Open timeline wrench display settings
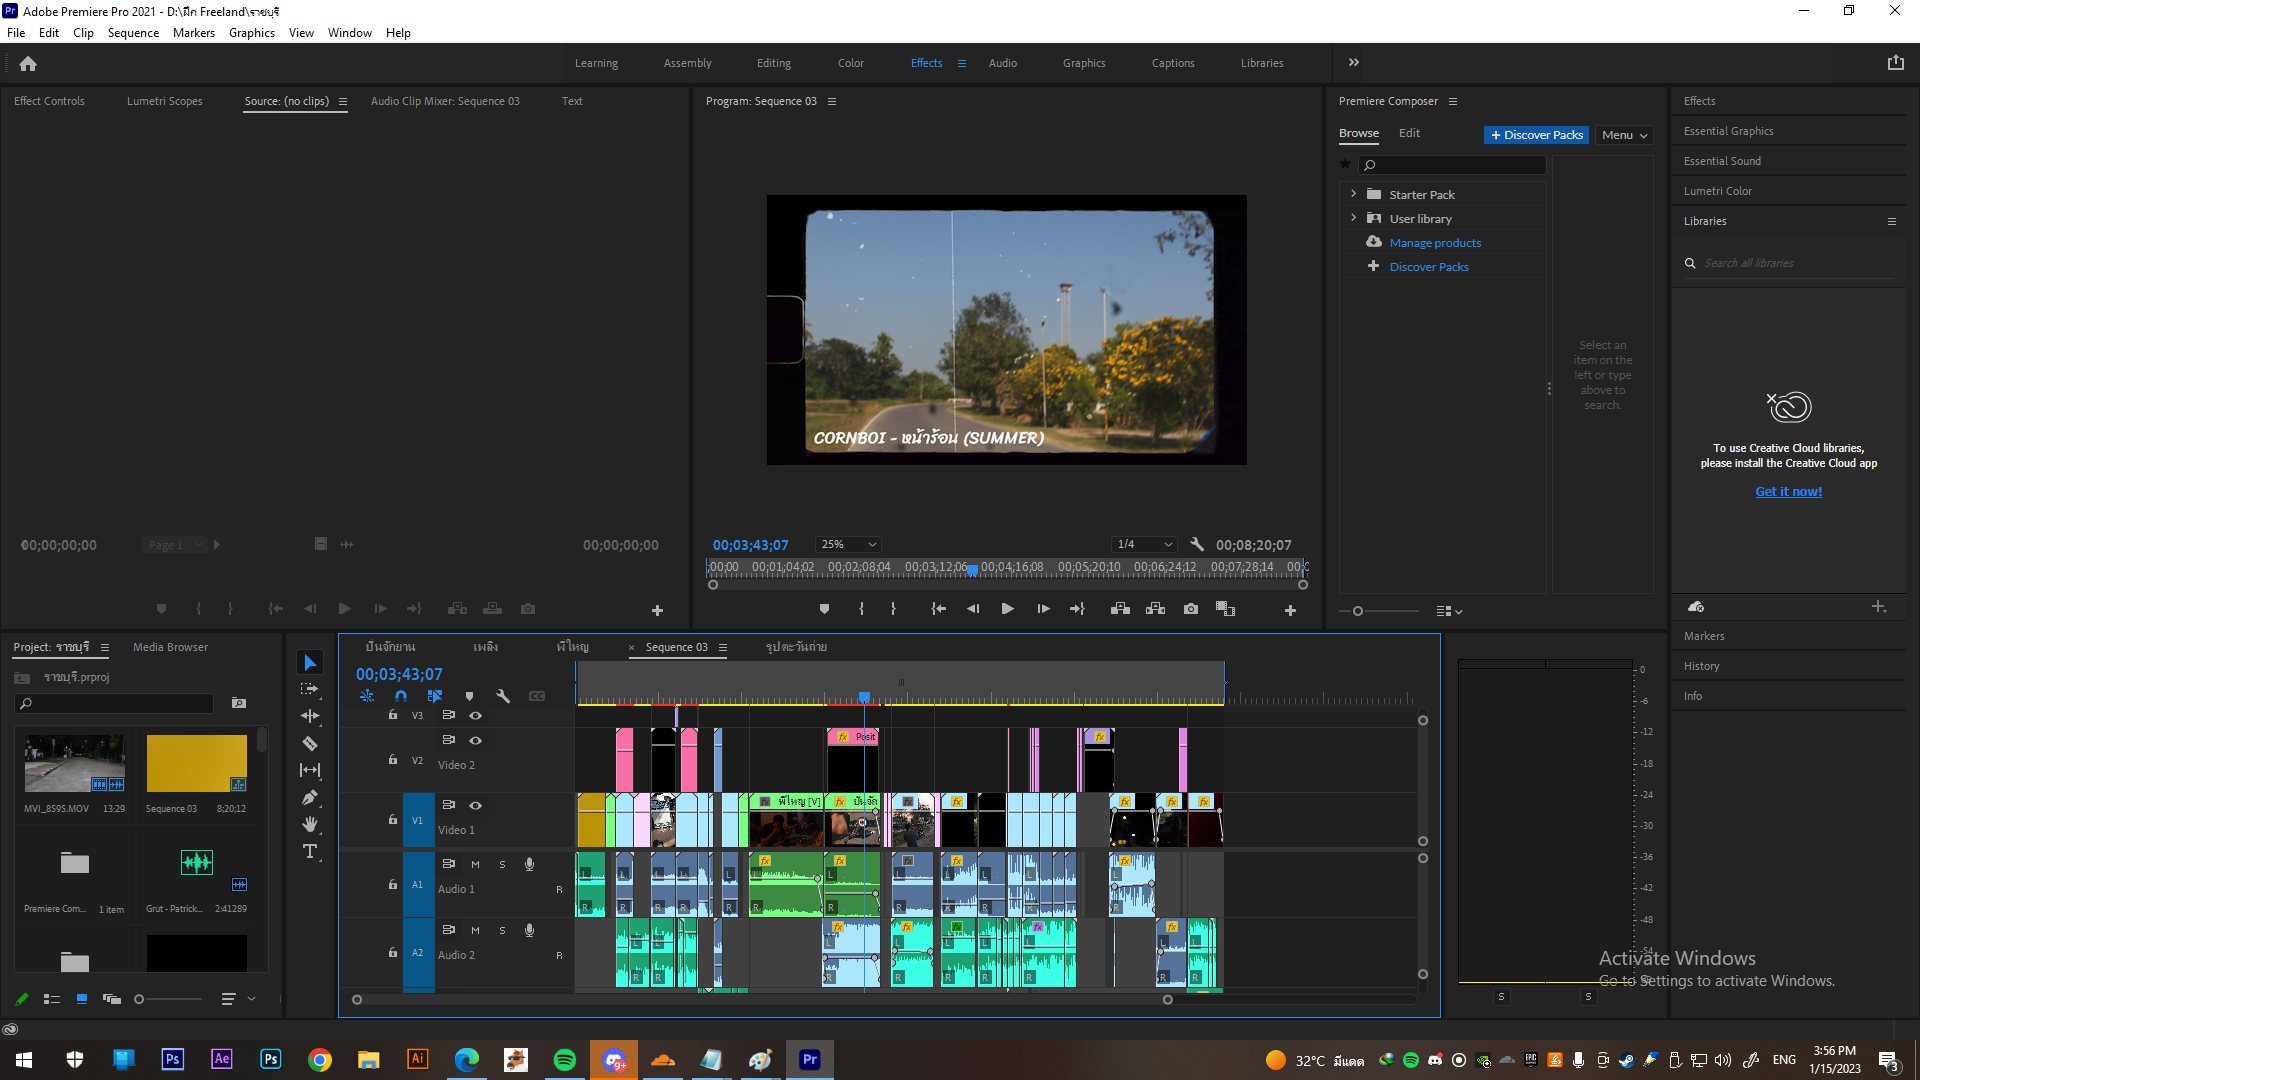This screenshot has height=1080, width=2290. 503,696
